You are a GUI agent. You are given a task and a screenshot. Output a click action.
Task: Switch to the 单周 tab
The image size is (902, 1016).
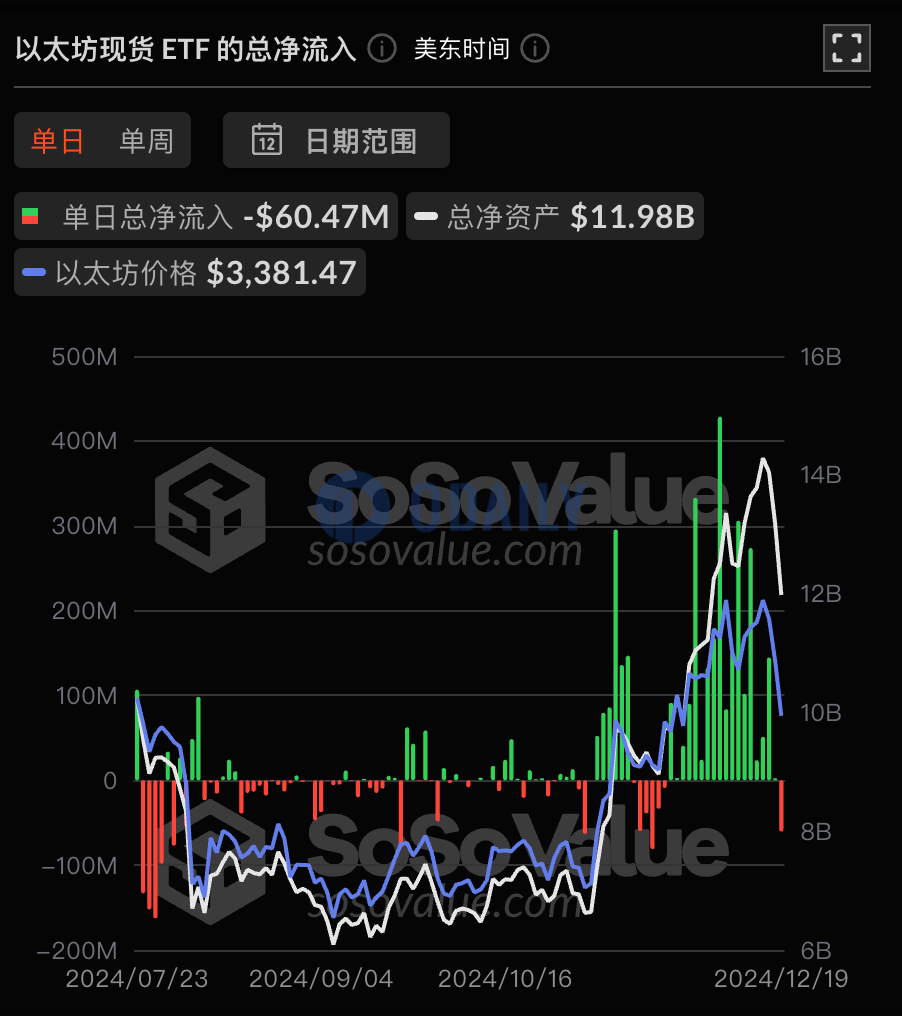point(146,140)
